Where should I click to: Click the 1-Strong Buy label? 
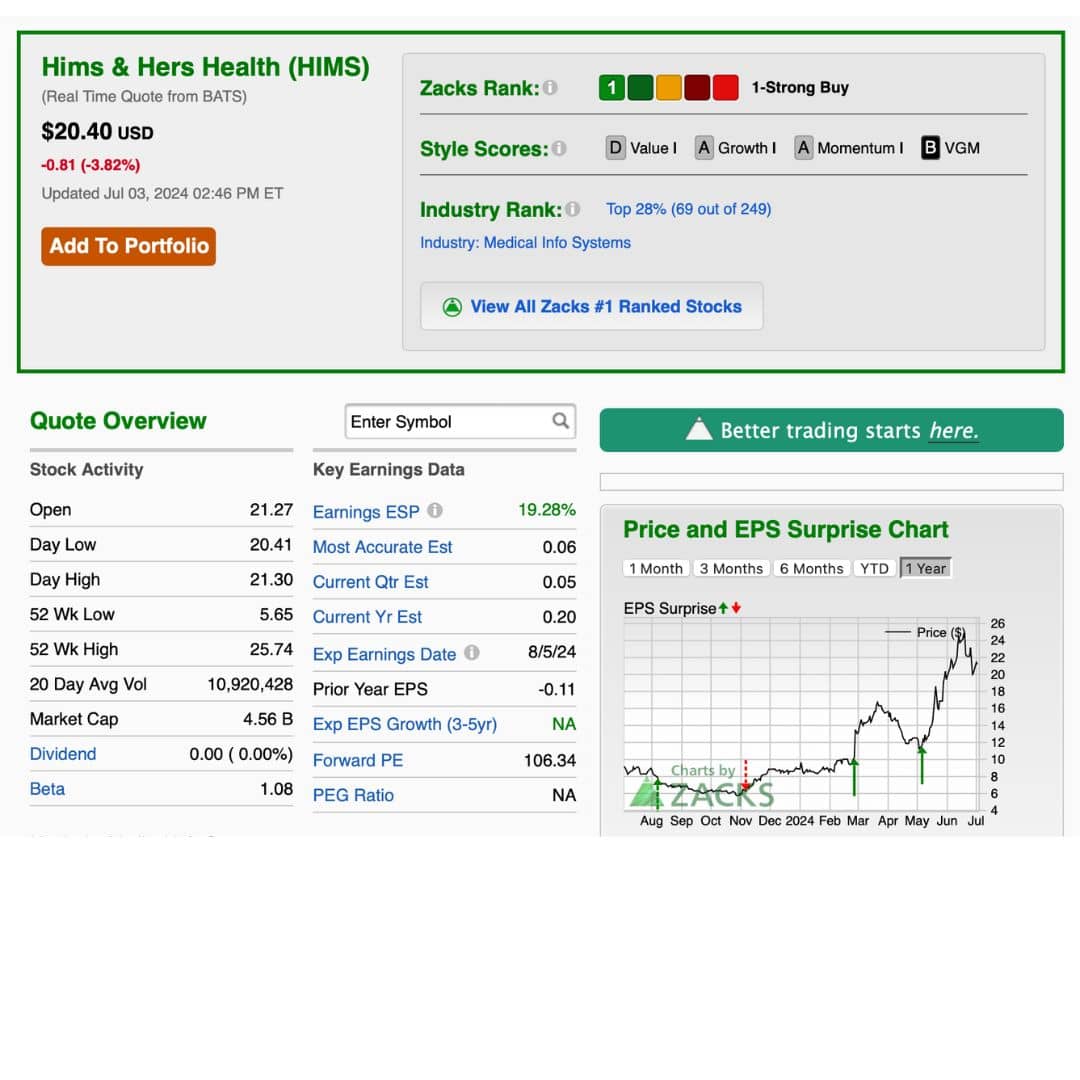(x=800, y=87)
